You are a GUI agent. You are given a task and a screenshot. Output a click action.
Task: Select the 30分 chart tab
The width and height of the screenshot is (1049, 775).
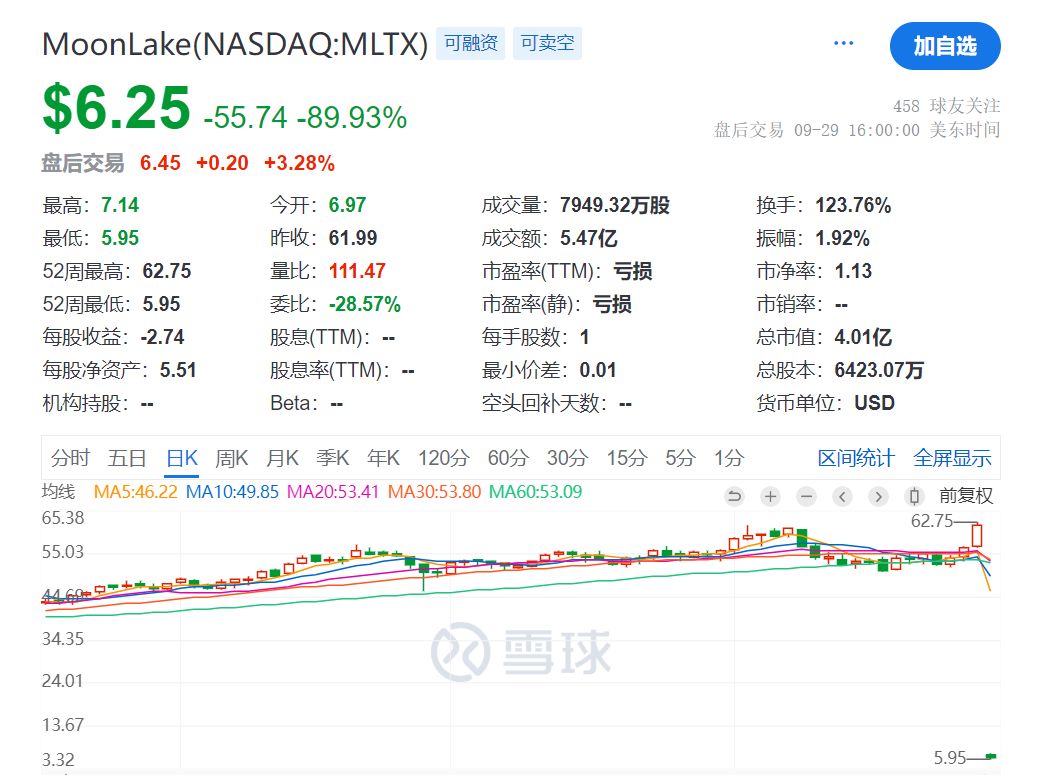pos(567,458)
